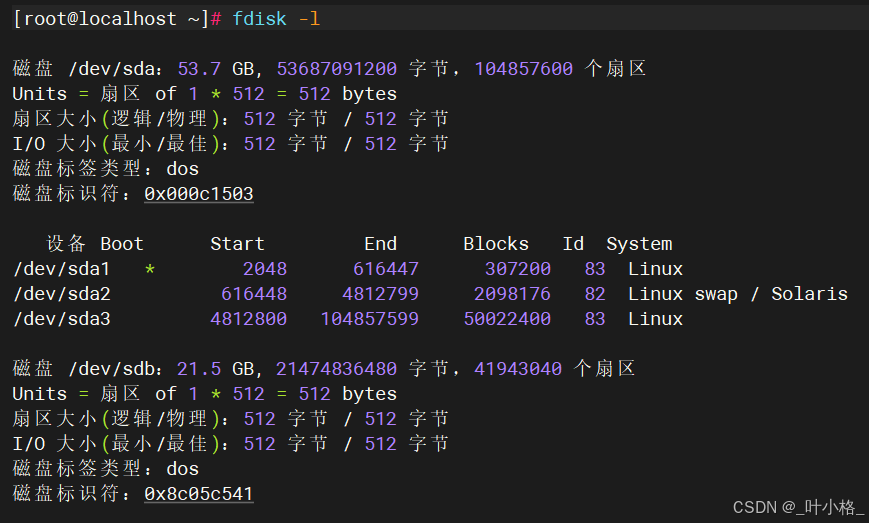The height and width of the screenshot is (523, 869).
Task: Click the End value 4812799
Action: tap(380, 294)
